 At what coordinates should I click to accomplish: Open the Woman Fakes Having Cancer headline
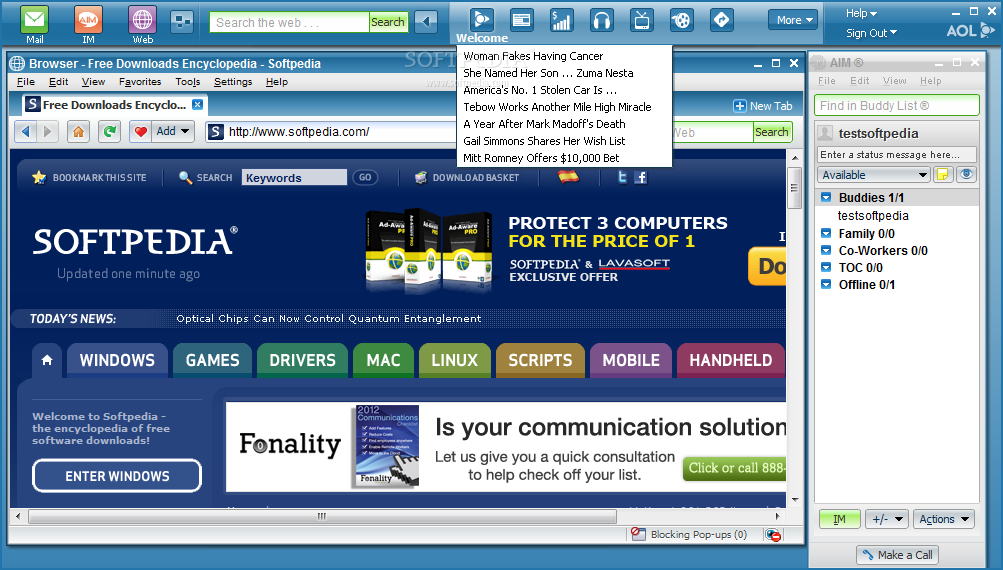pyautogui.click(x=533, y=56)
